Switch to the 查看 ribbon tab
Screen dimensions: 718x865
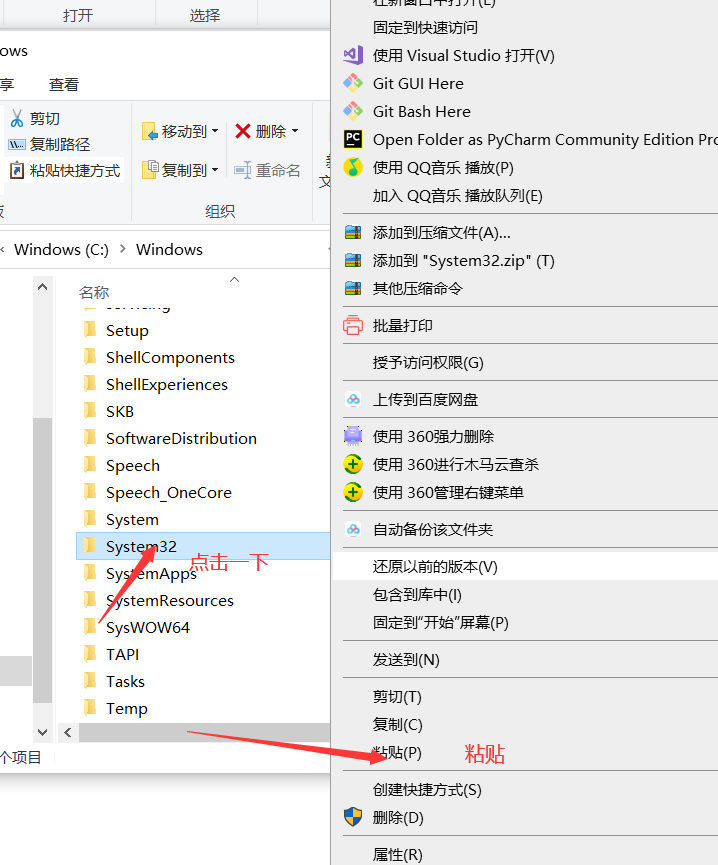(x=64, y=84)
